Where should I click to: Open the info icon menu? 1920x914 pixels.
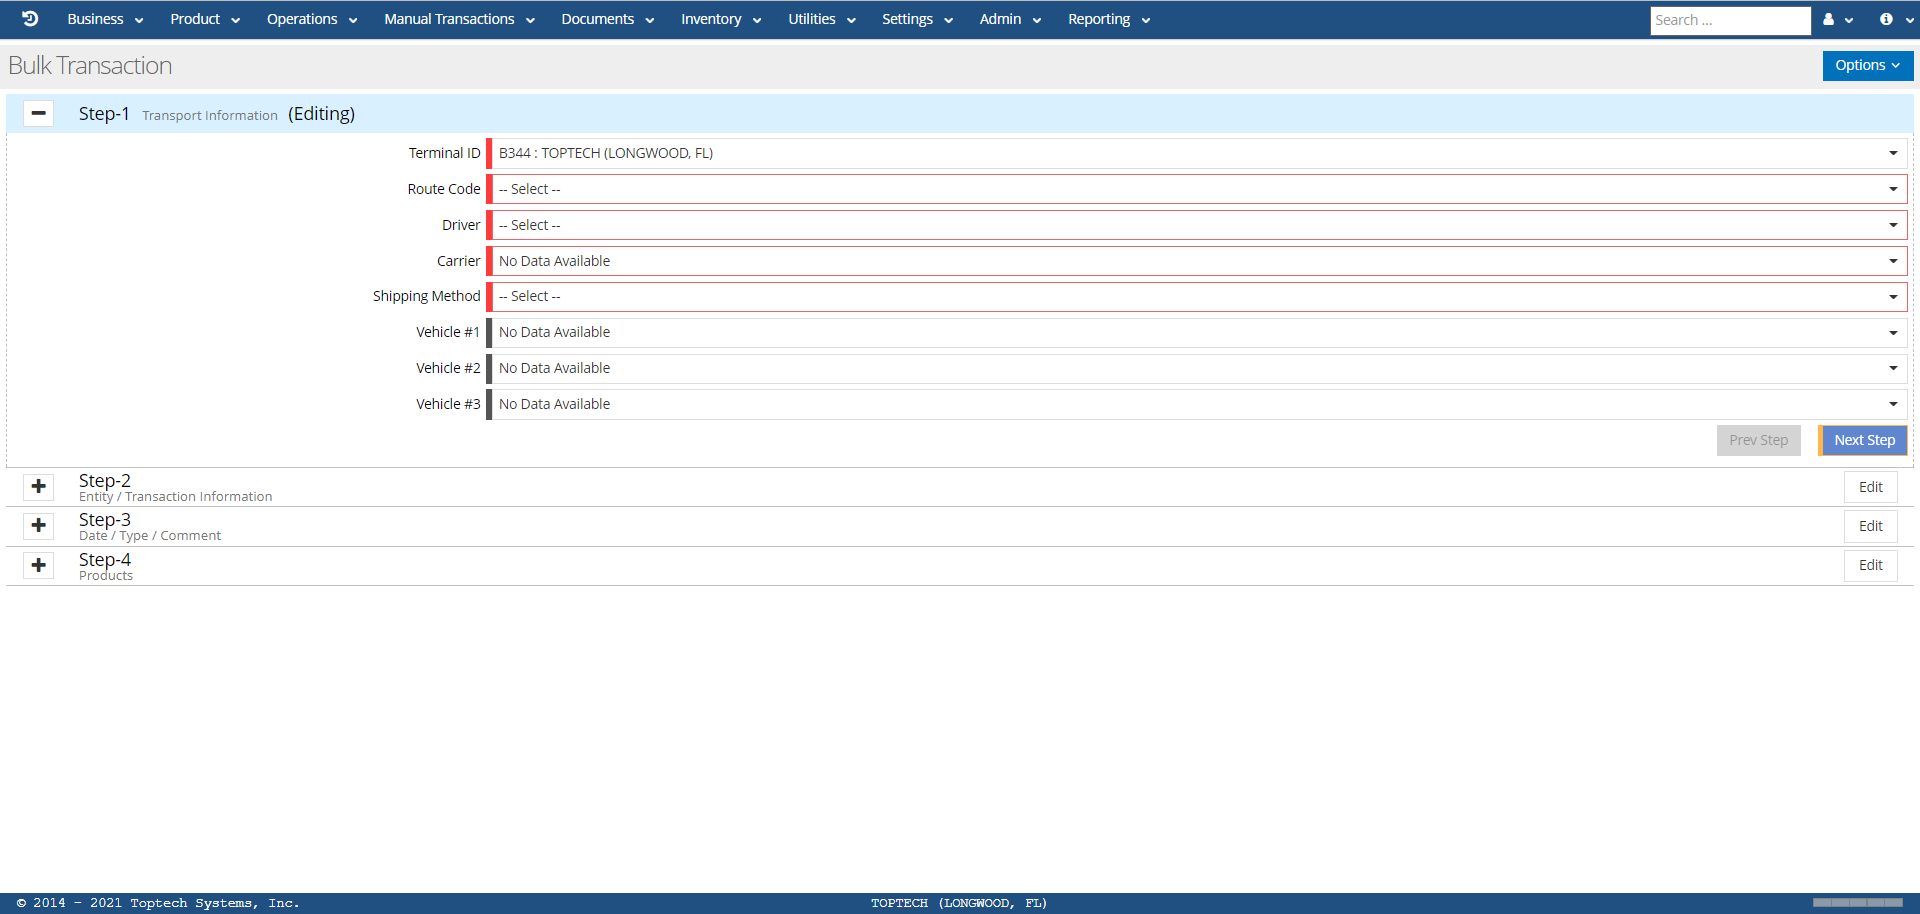click(x=1896, y=20)
